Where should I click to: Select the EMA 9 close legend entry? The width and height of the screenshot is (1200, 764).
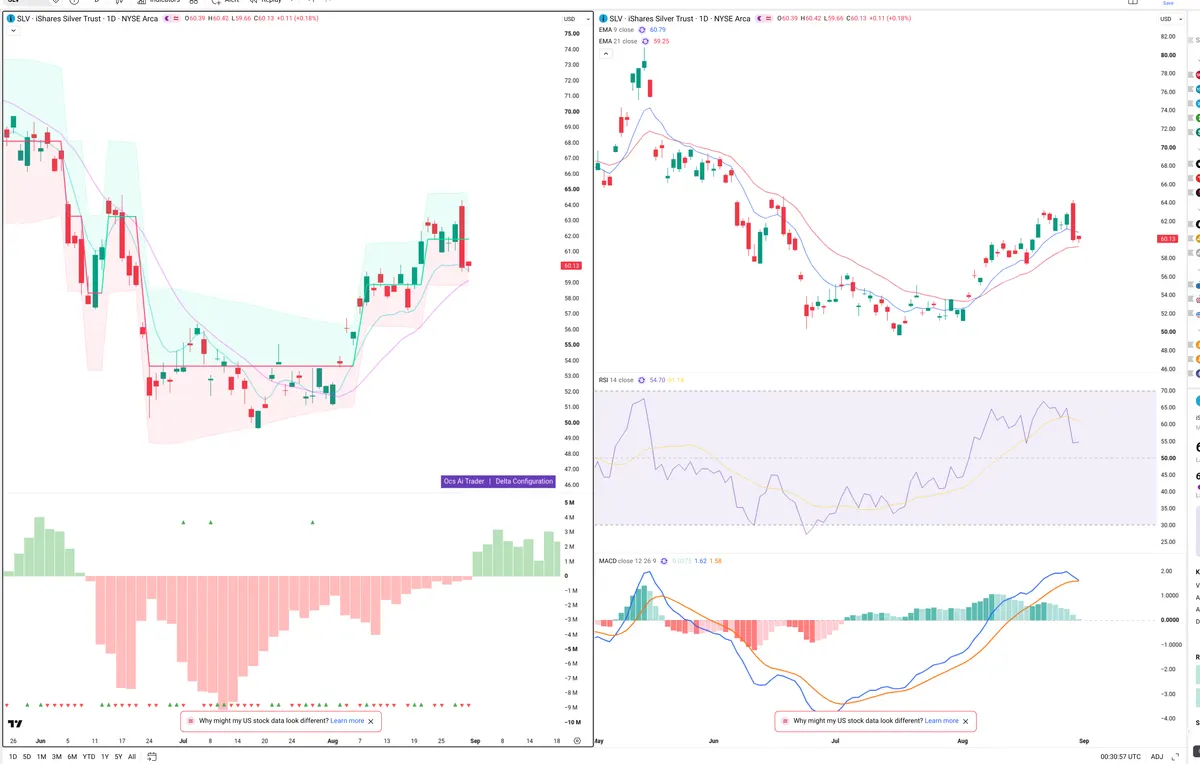tap(616, 30)
